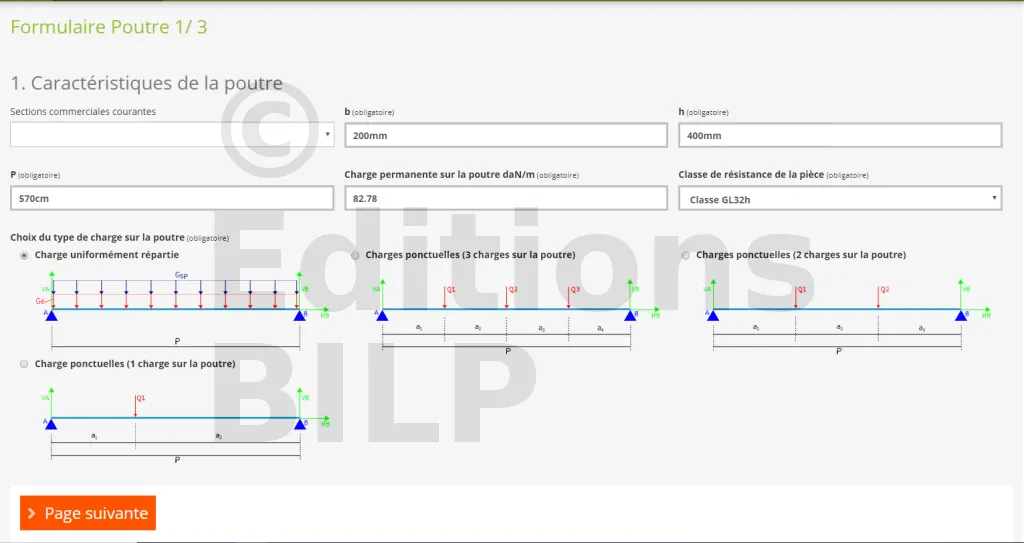Edit the Charge permanente field showing 82.78
The height and width of the screenshot is (543, 1024).
pos(505,199)
